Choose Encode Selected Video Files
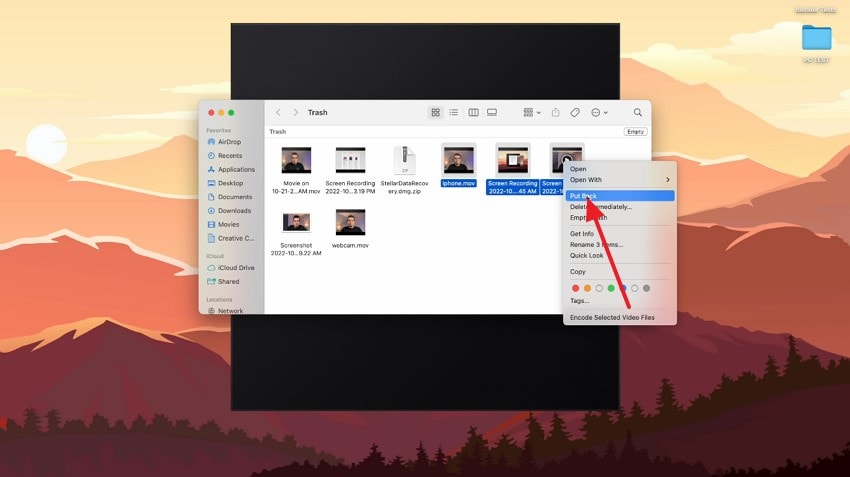 click(x=620, y=318)
